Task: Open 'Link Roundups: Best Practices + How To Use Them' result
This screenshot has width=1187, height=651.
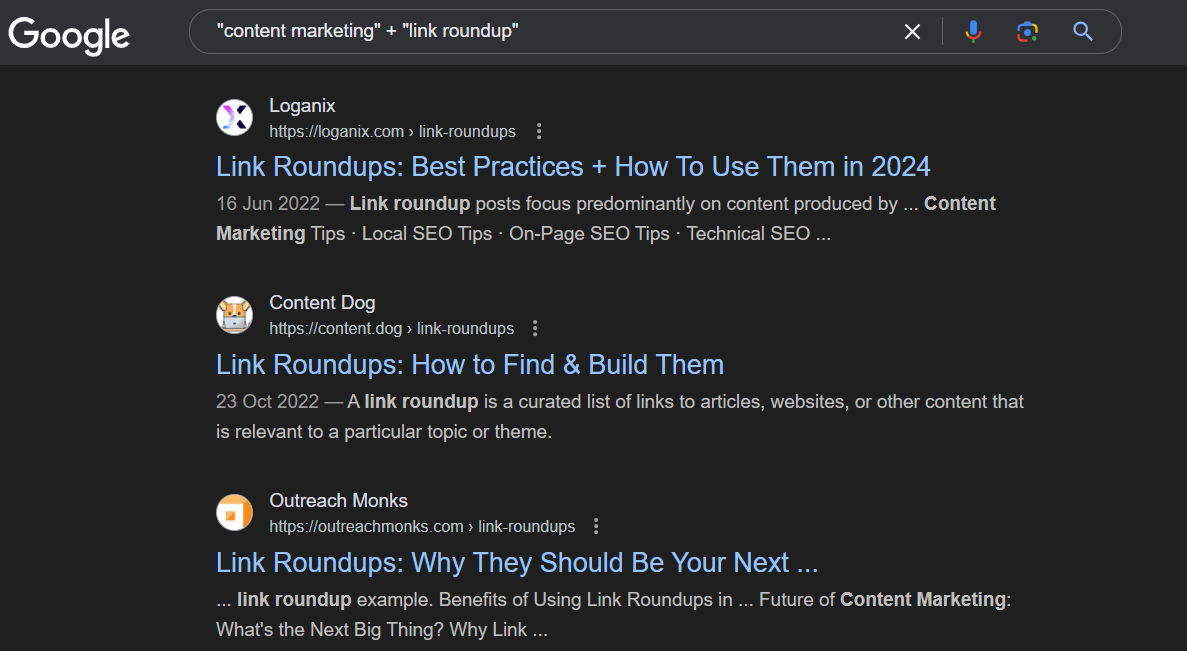Action: coord(573,167)
